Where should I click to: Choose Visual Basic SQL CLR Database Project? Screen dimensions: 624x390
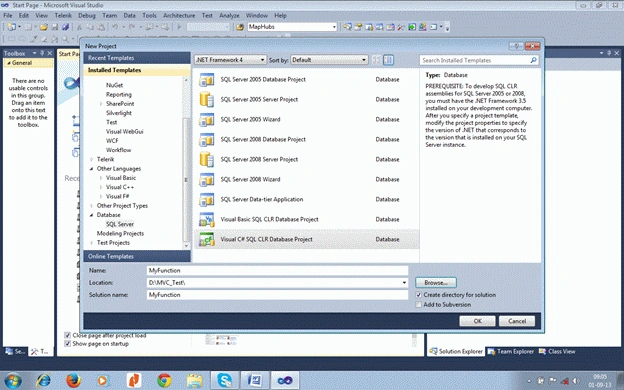point(306,219)
